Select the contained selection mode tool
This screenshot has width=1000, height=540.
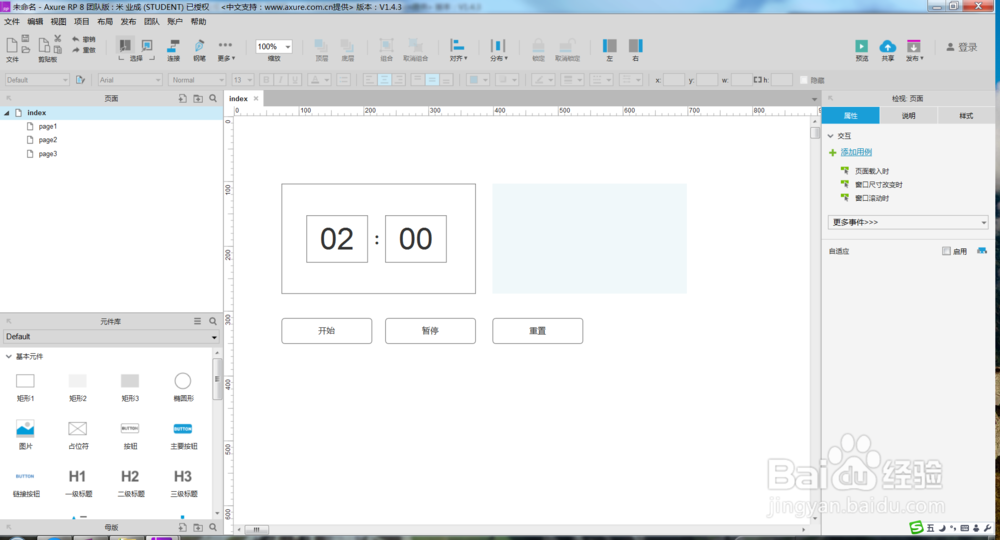click(147, 45)
